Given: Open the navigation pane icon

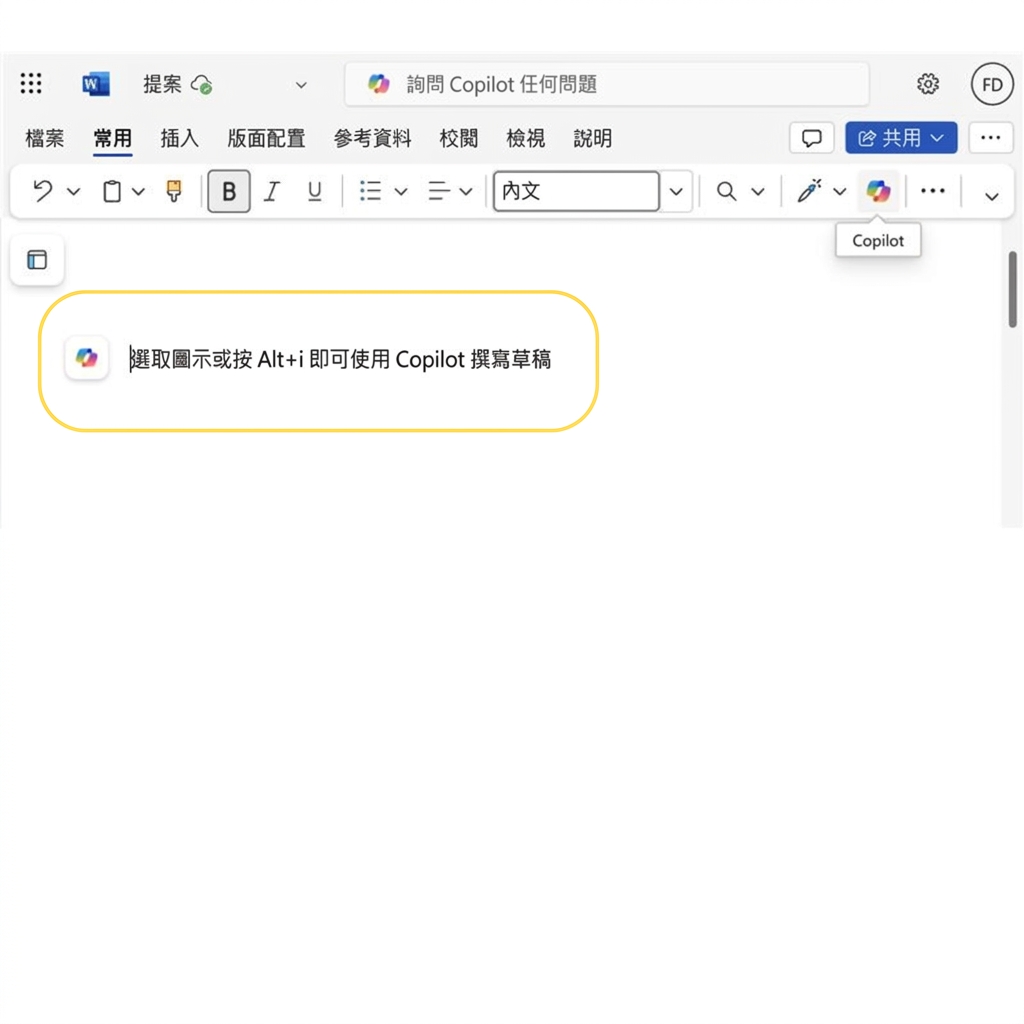Looking at the screenshot, I should click(x=37, y=259).
